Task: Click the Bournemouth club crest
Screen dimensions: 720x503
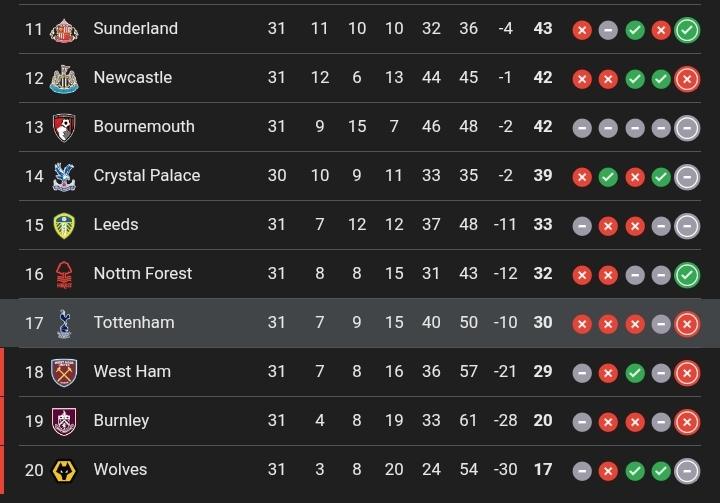Action: [65, 127]
